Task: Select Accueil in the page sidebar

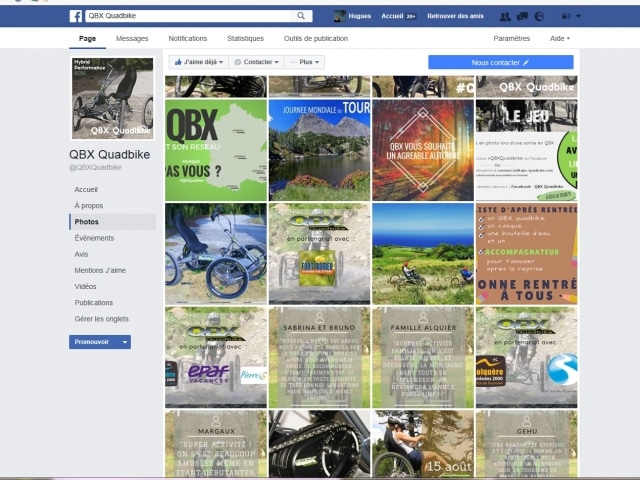Action: pyautogui.click(x=86, y=189)
